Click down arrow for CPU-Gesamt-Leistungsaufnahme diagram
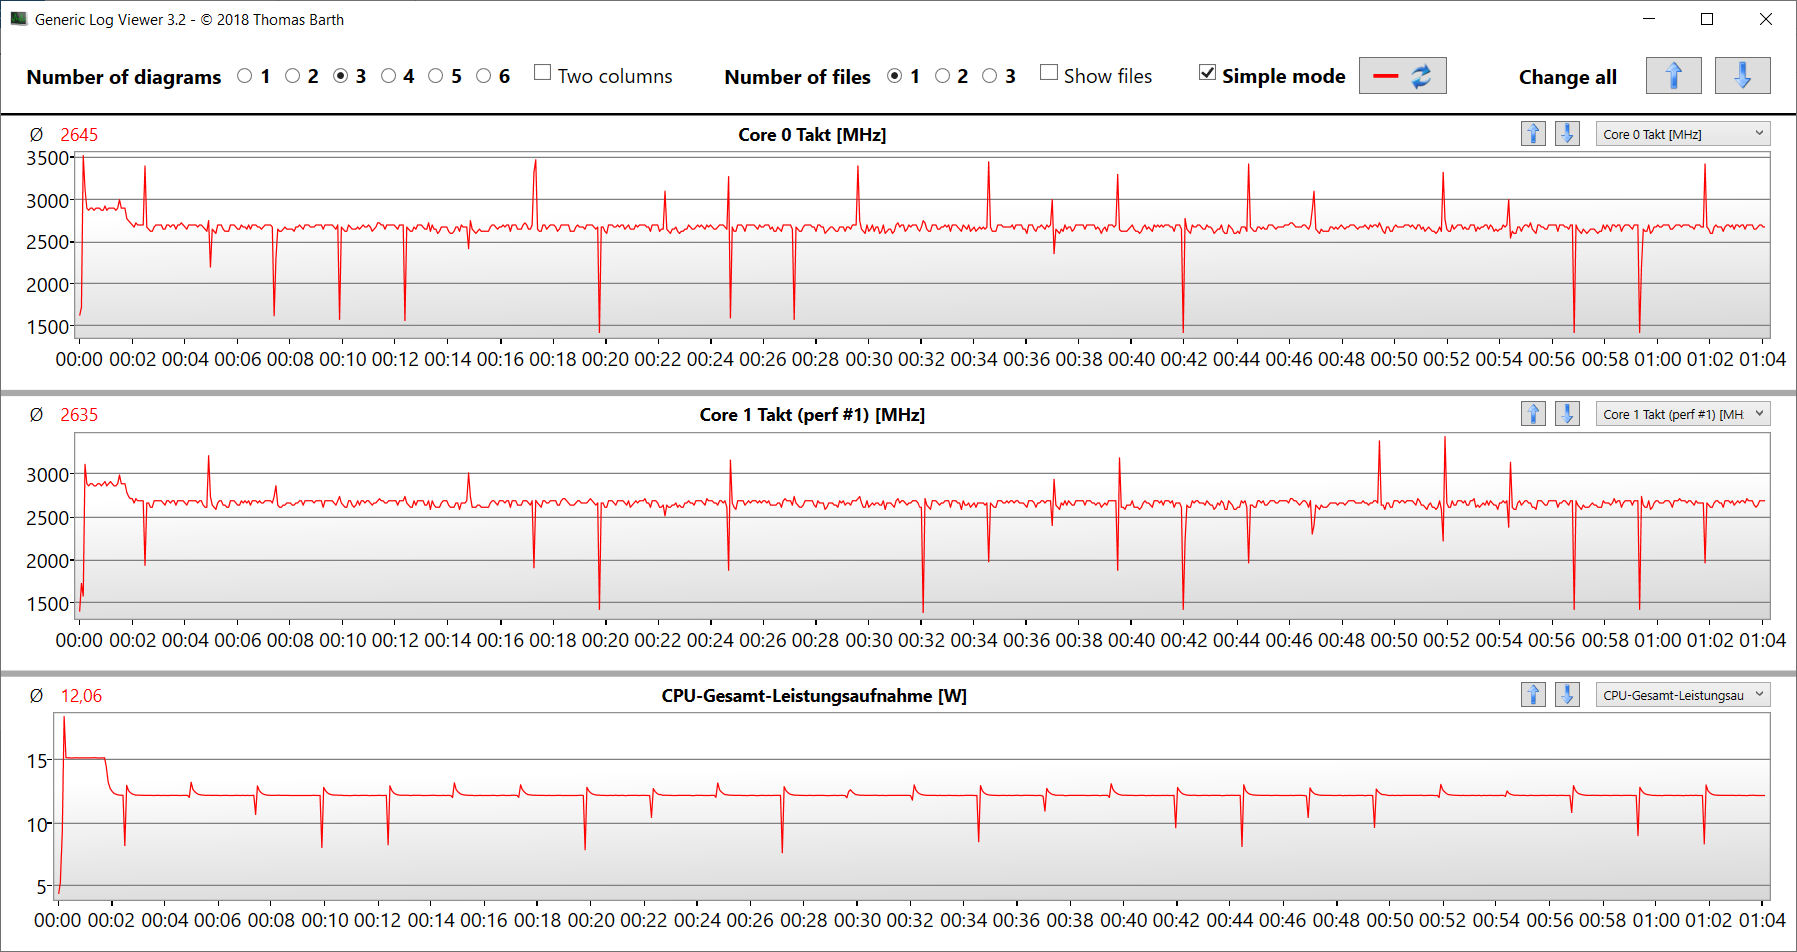The image size is (1797, 952). click(x=1567, y=695)
